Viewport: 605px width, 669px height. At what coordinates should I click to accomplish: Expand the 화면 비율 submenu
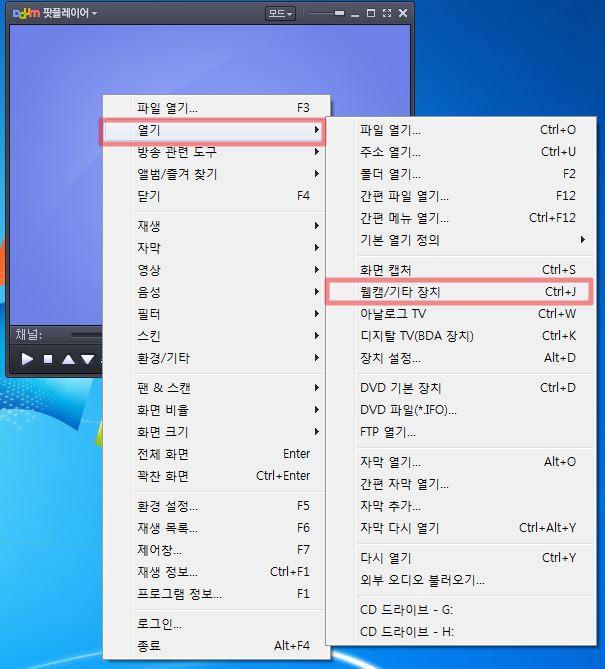(216, 410)
